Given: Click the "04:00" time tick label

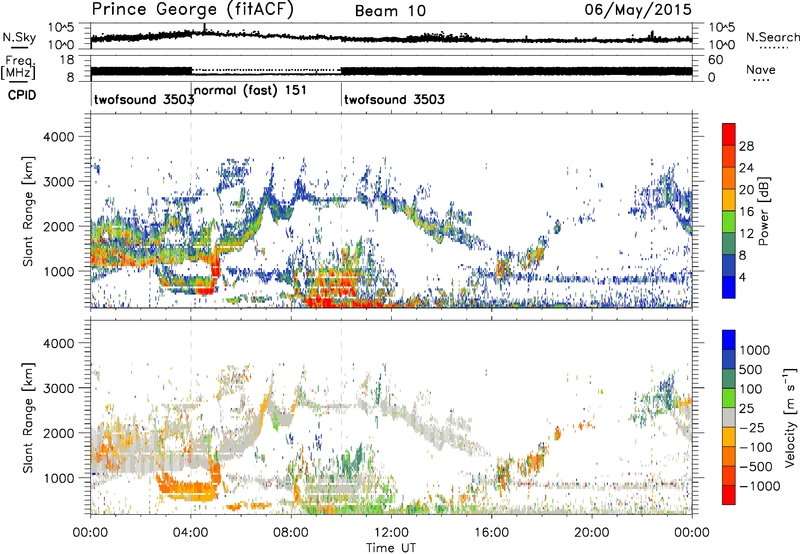Looking at the screenshot, I should click(x=191, y=533).
